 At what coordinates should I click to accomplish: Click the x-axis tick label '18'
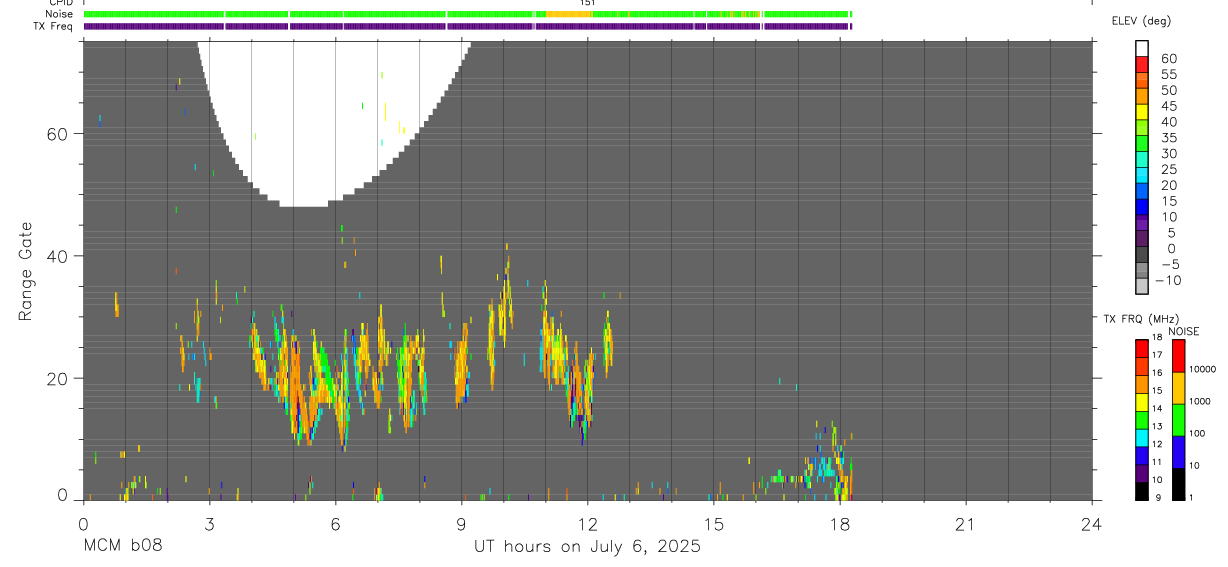point(840,524)
